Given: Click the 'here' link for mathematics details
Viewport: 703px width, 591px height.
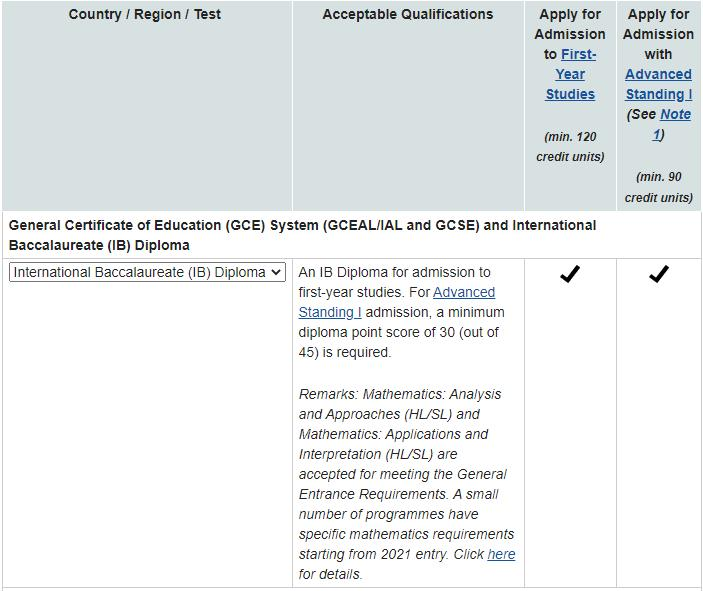Looking at the screenshot, I should coord(501,554).
